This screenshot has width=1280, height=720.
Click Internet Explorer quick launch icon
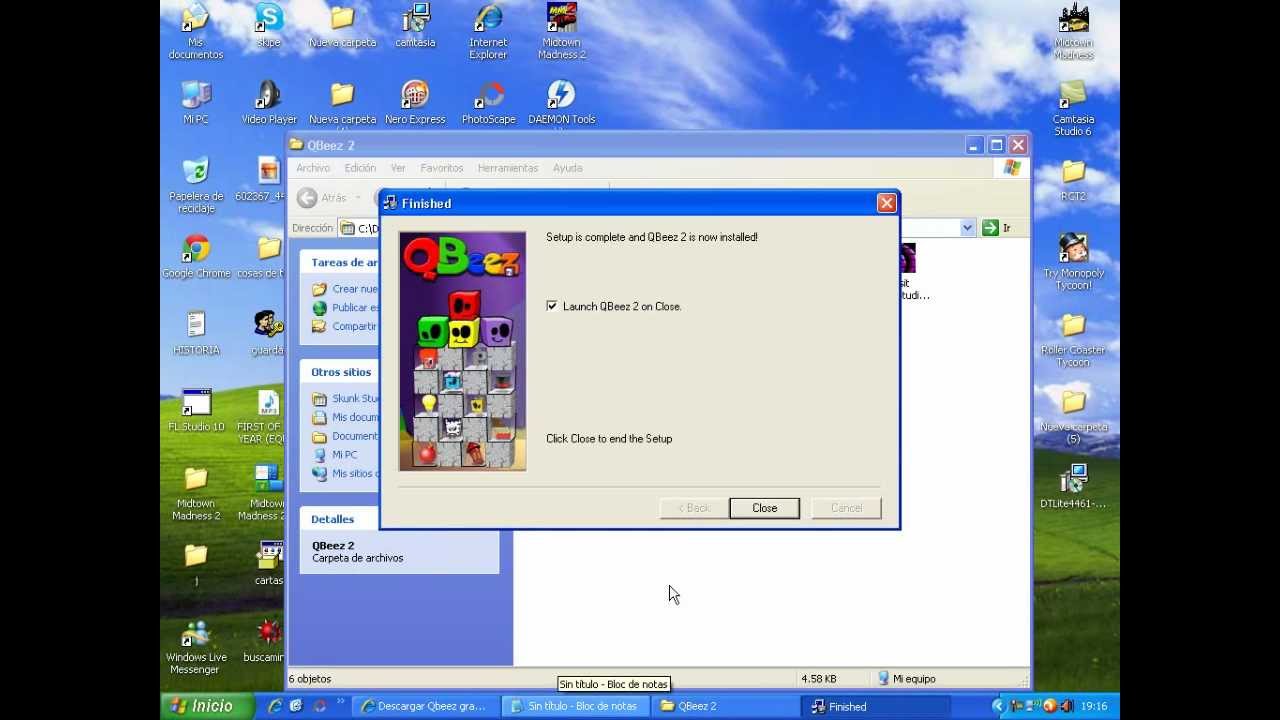(275, 706)
